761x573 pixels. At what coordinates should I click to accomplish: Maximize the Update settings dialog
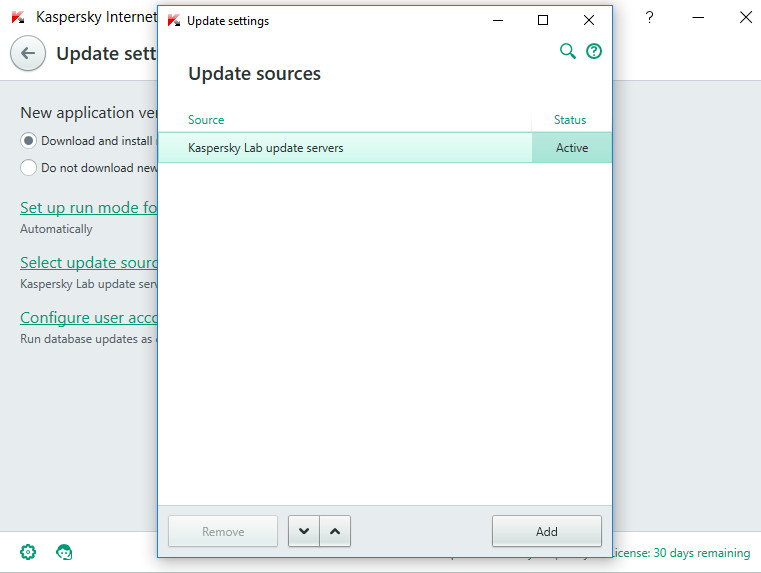[543, 20]
